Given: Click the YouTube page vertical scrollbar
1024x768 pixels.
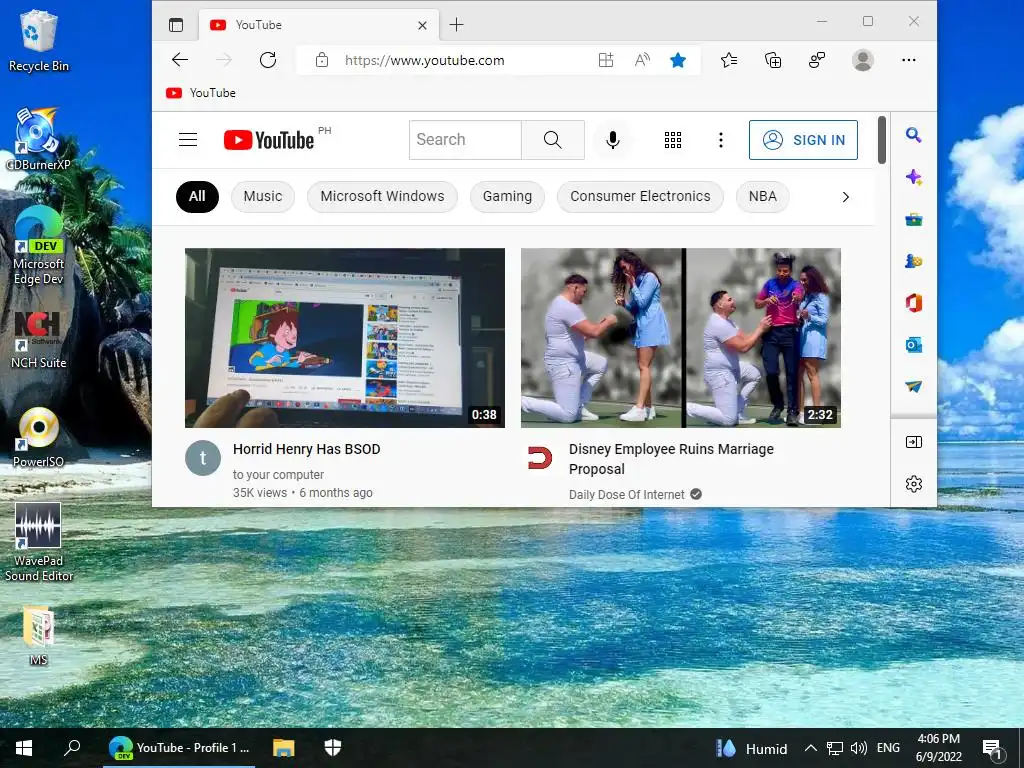Looking at the screenshot, I should coord(882,140).
